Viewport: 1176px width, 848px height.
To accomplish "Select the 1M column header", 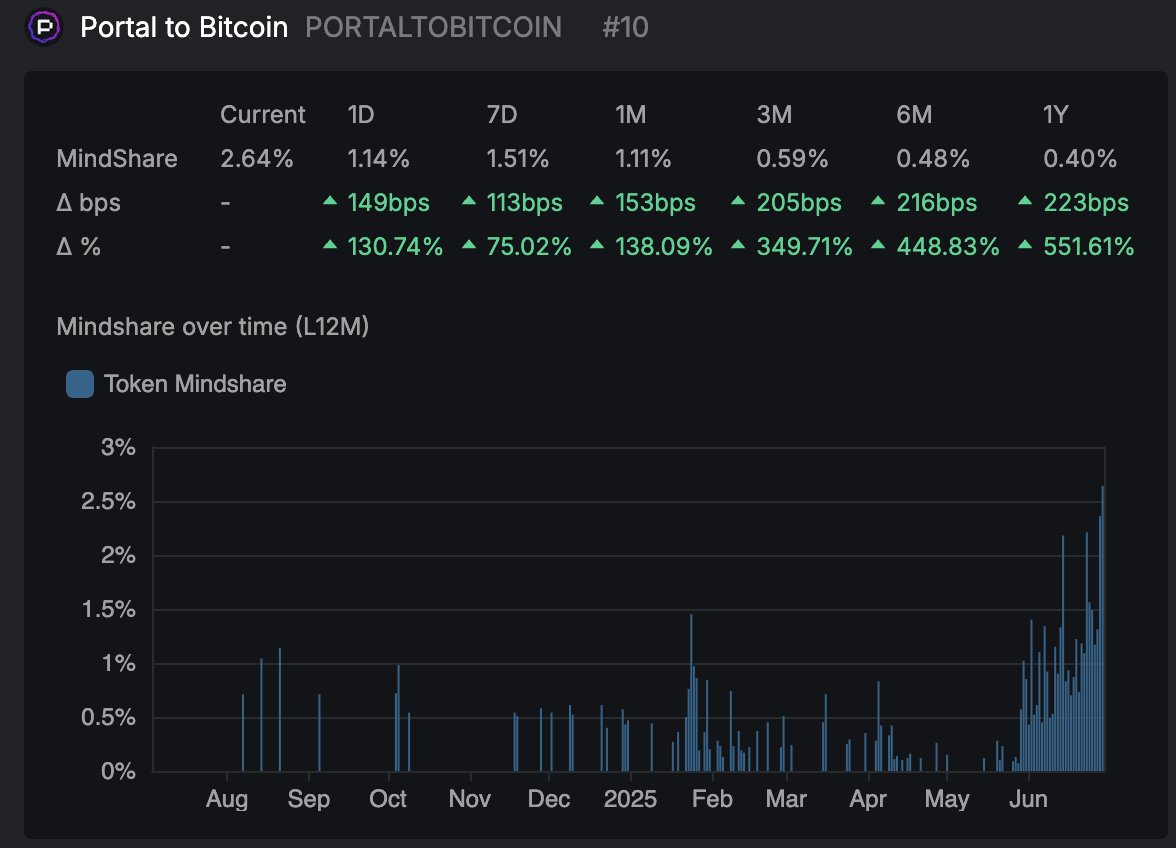I will (631, 115).
